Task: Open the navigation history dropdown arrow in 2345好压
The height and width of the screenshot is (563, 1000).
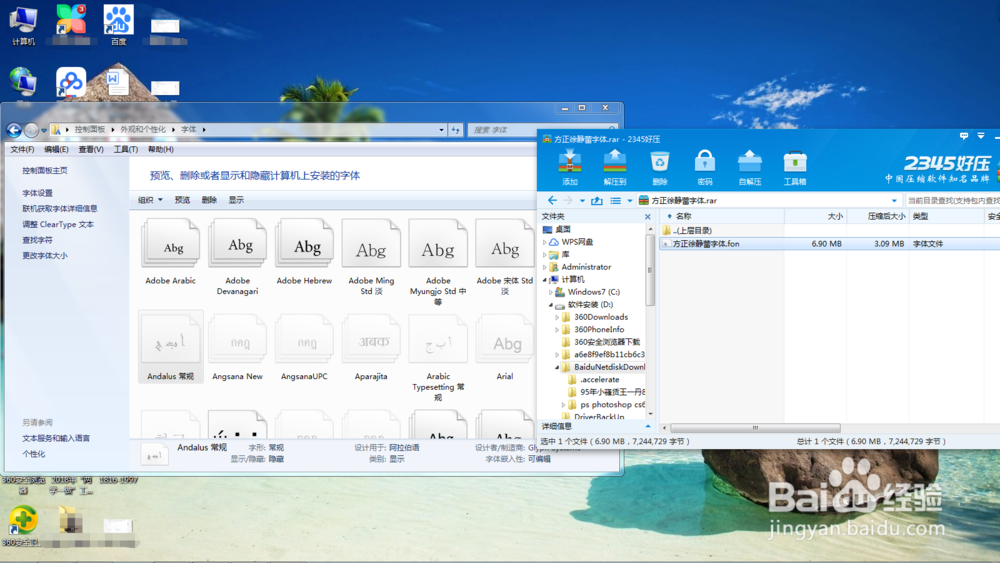Action: coord(582,201)
